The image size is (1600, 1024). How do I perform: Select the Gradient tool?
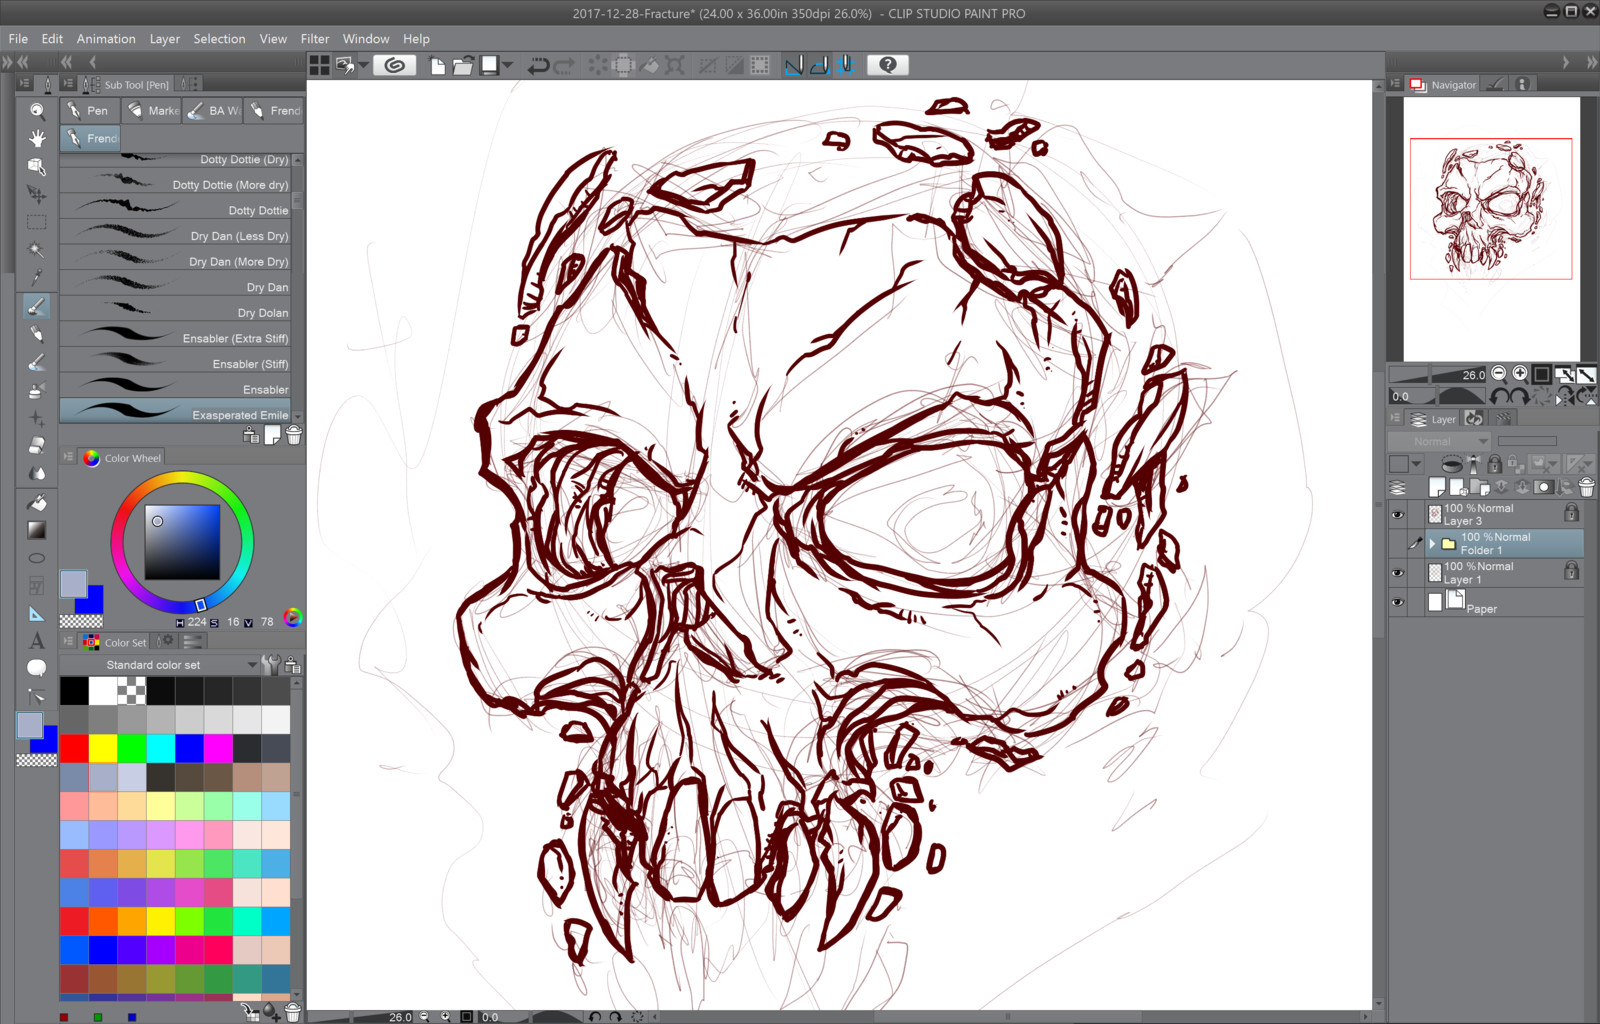point(37,530)
